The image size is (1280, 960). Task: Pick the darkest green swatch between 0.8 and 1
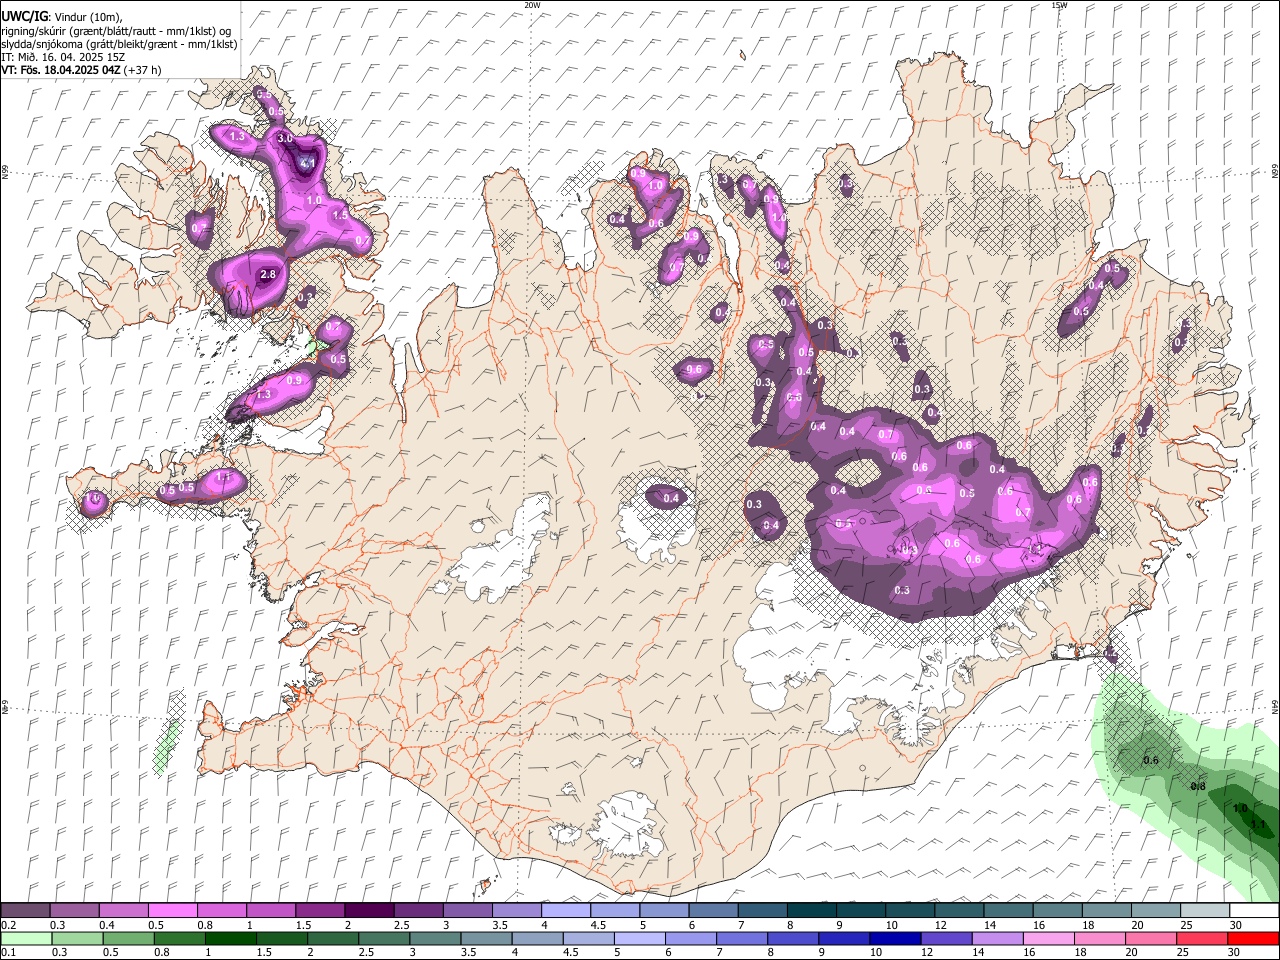[180, 938]
